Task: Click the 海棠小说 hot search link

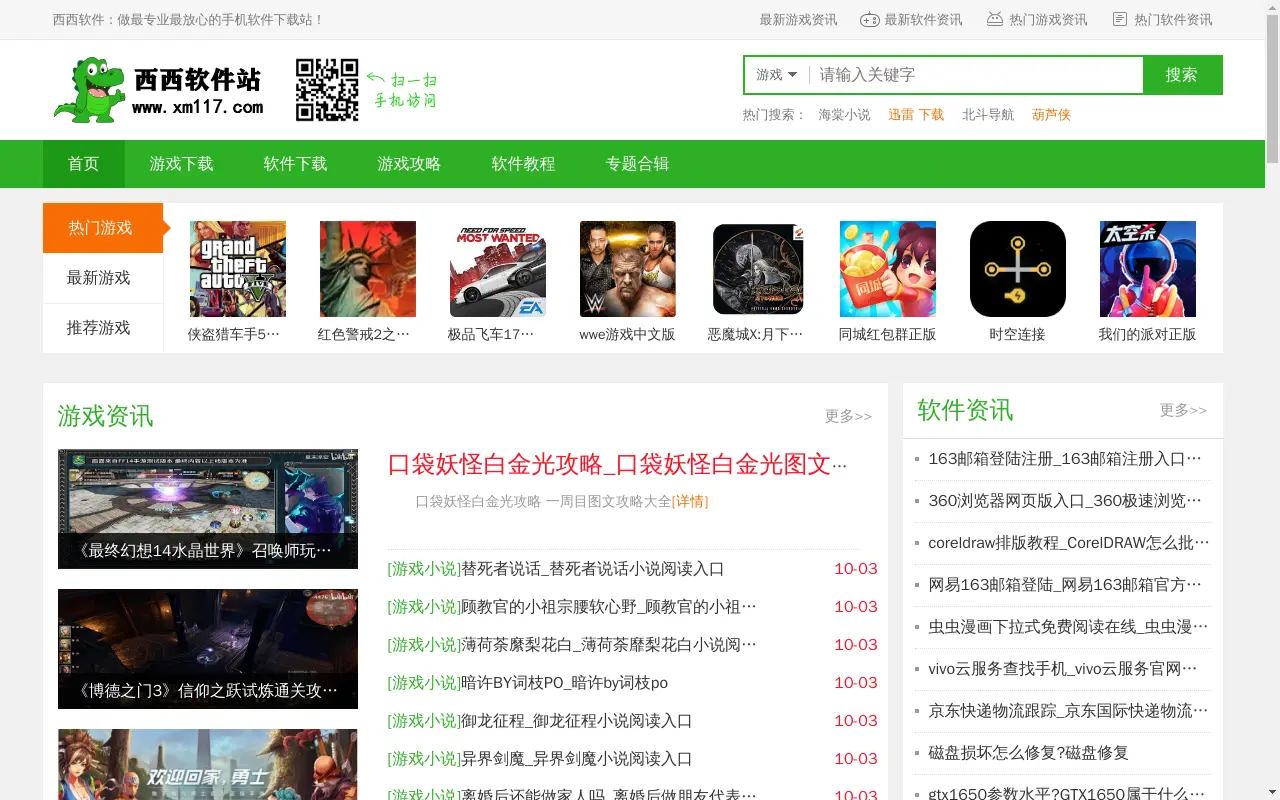Action: pos(845,115)
